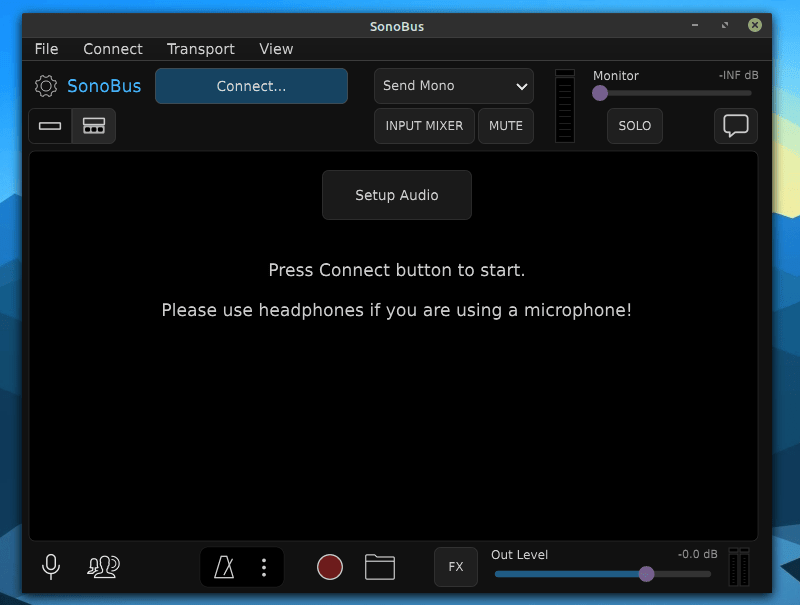Open the Connect menu
The width and height of the screenshot is (800, 605).
tap(113, 49)
